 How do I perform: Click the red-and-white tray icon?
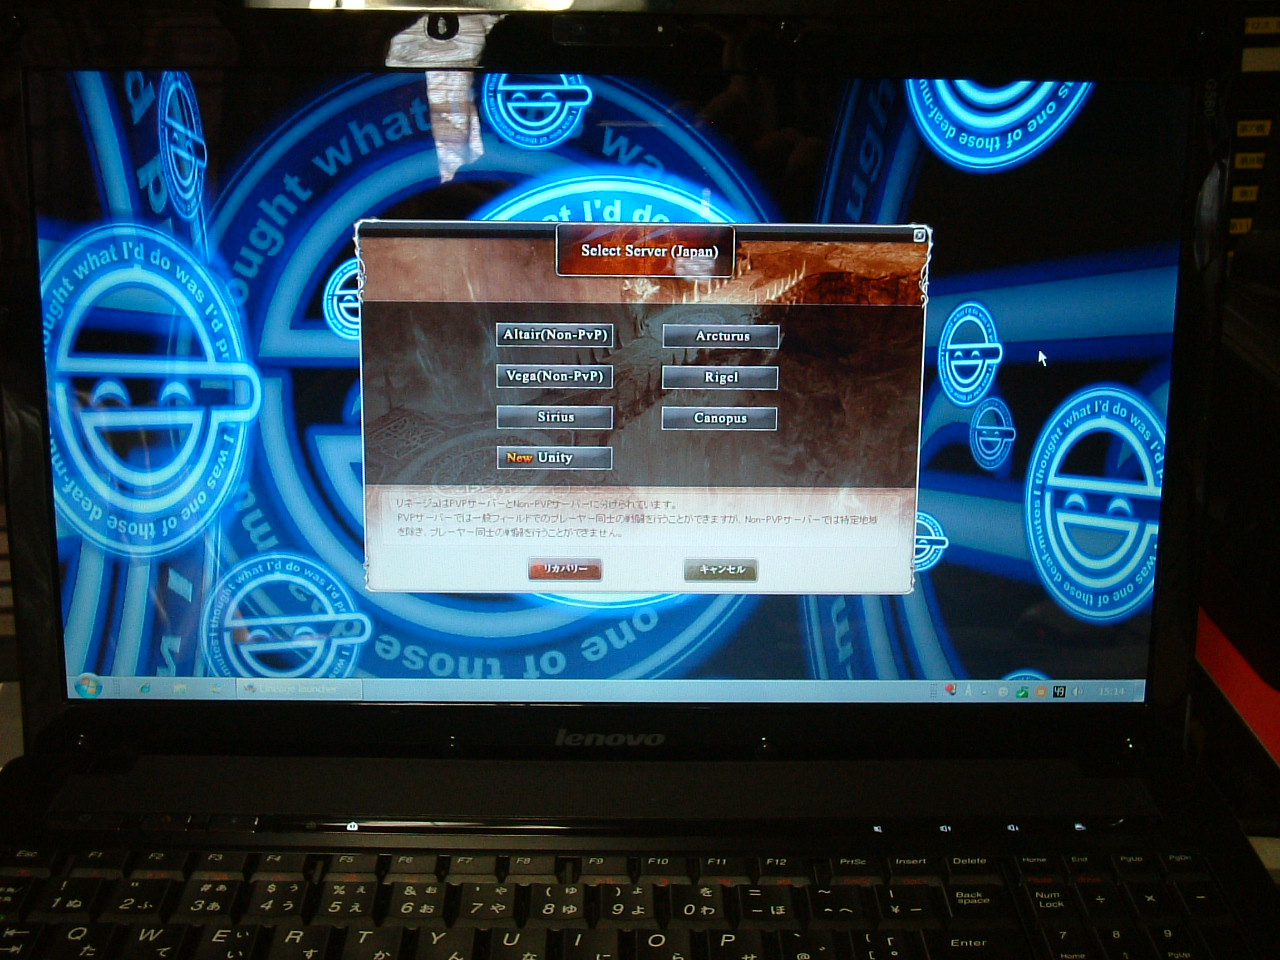(950, 690)
